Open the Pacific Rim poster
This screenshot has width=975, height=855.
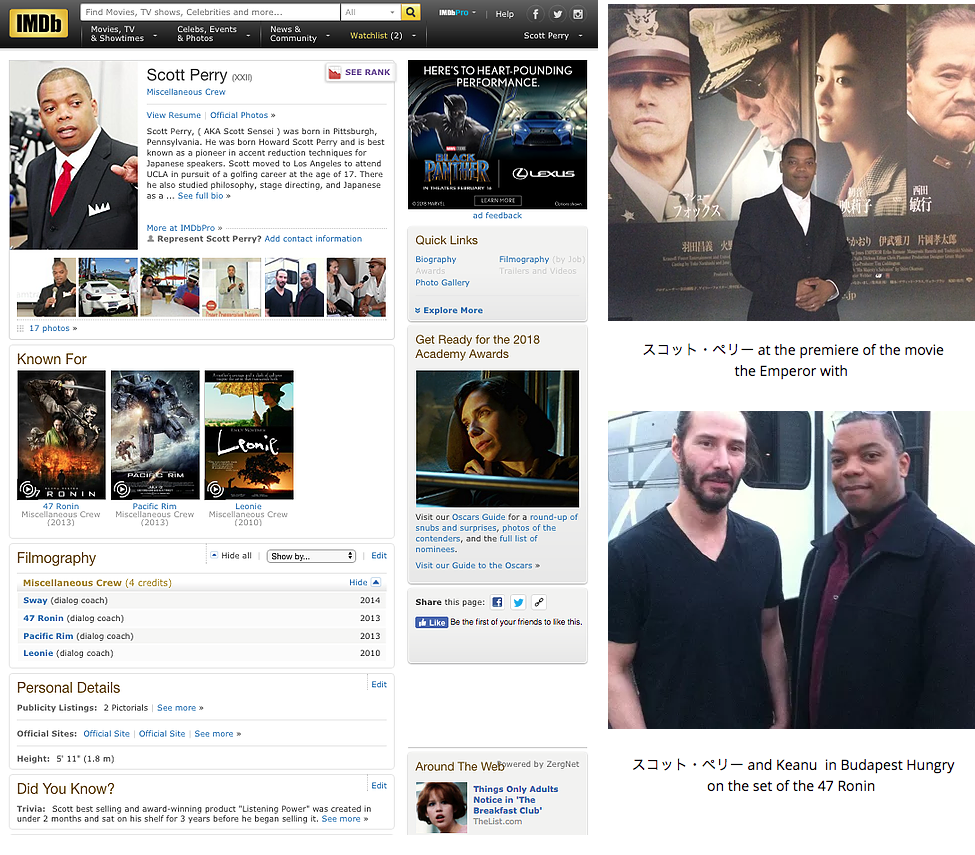point(155,435)
